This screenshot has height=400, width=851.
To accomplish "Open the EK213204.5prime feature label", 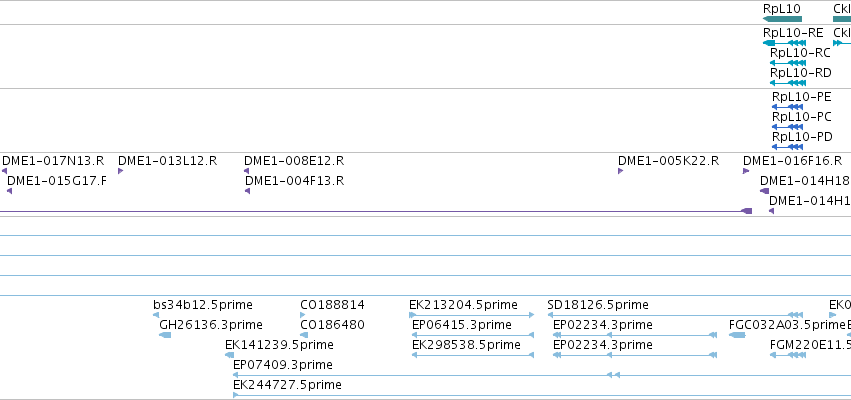I will coord(463,305).
